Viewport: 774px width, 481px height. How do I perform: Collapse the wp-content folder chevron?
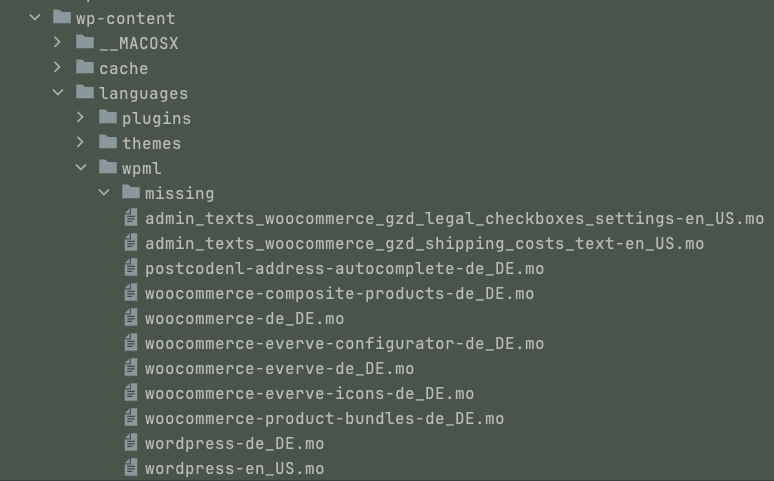click(x=35, y=18)
